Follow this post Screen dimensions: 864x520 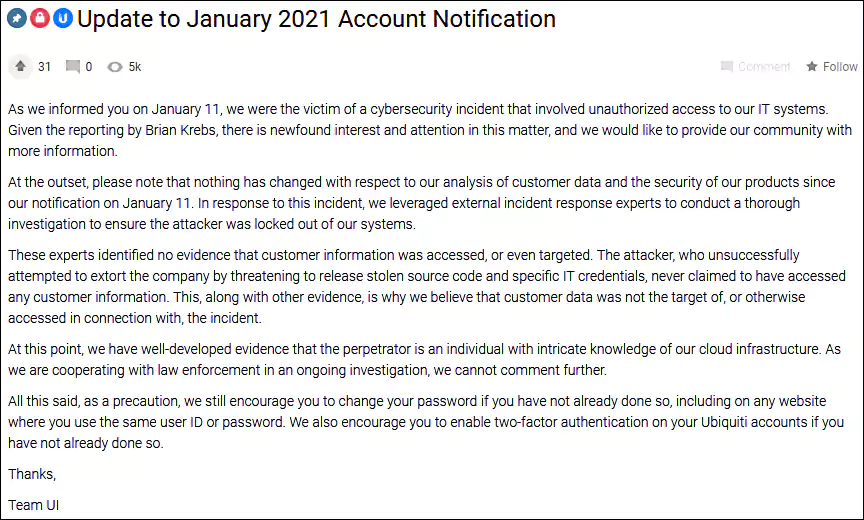click(x=832, y=67)
